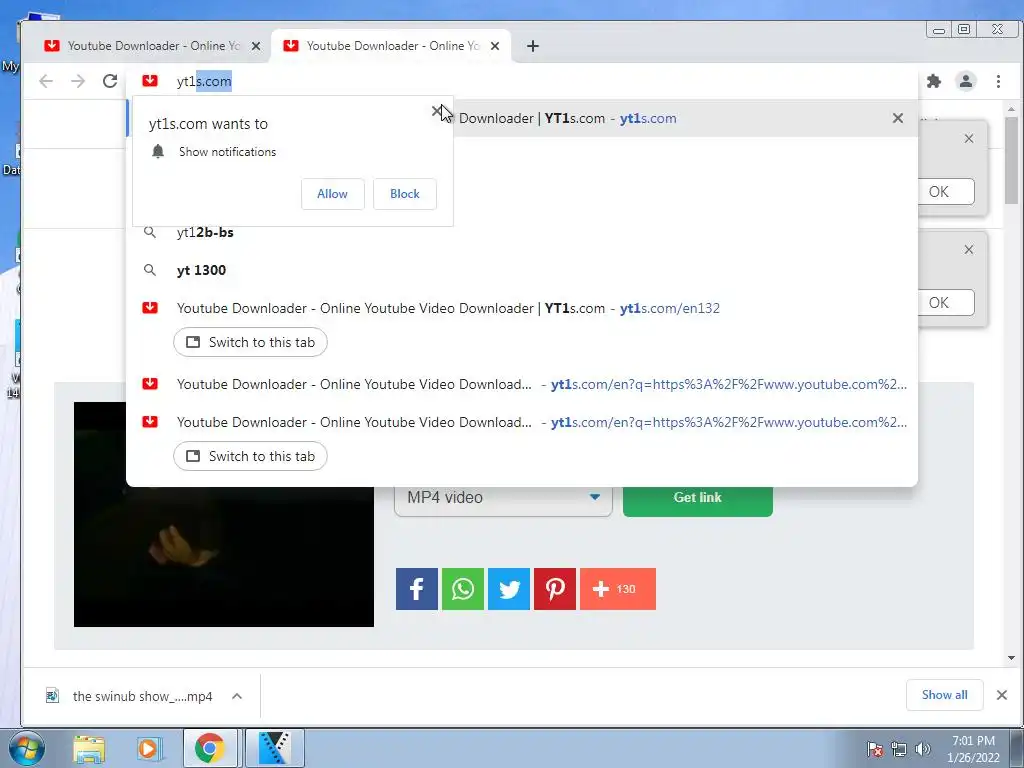Reload the current page
The width and height of the screenshot is (1024, 768).
pyautogui.click(x=110, y=81)
